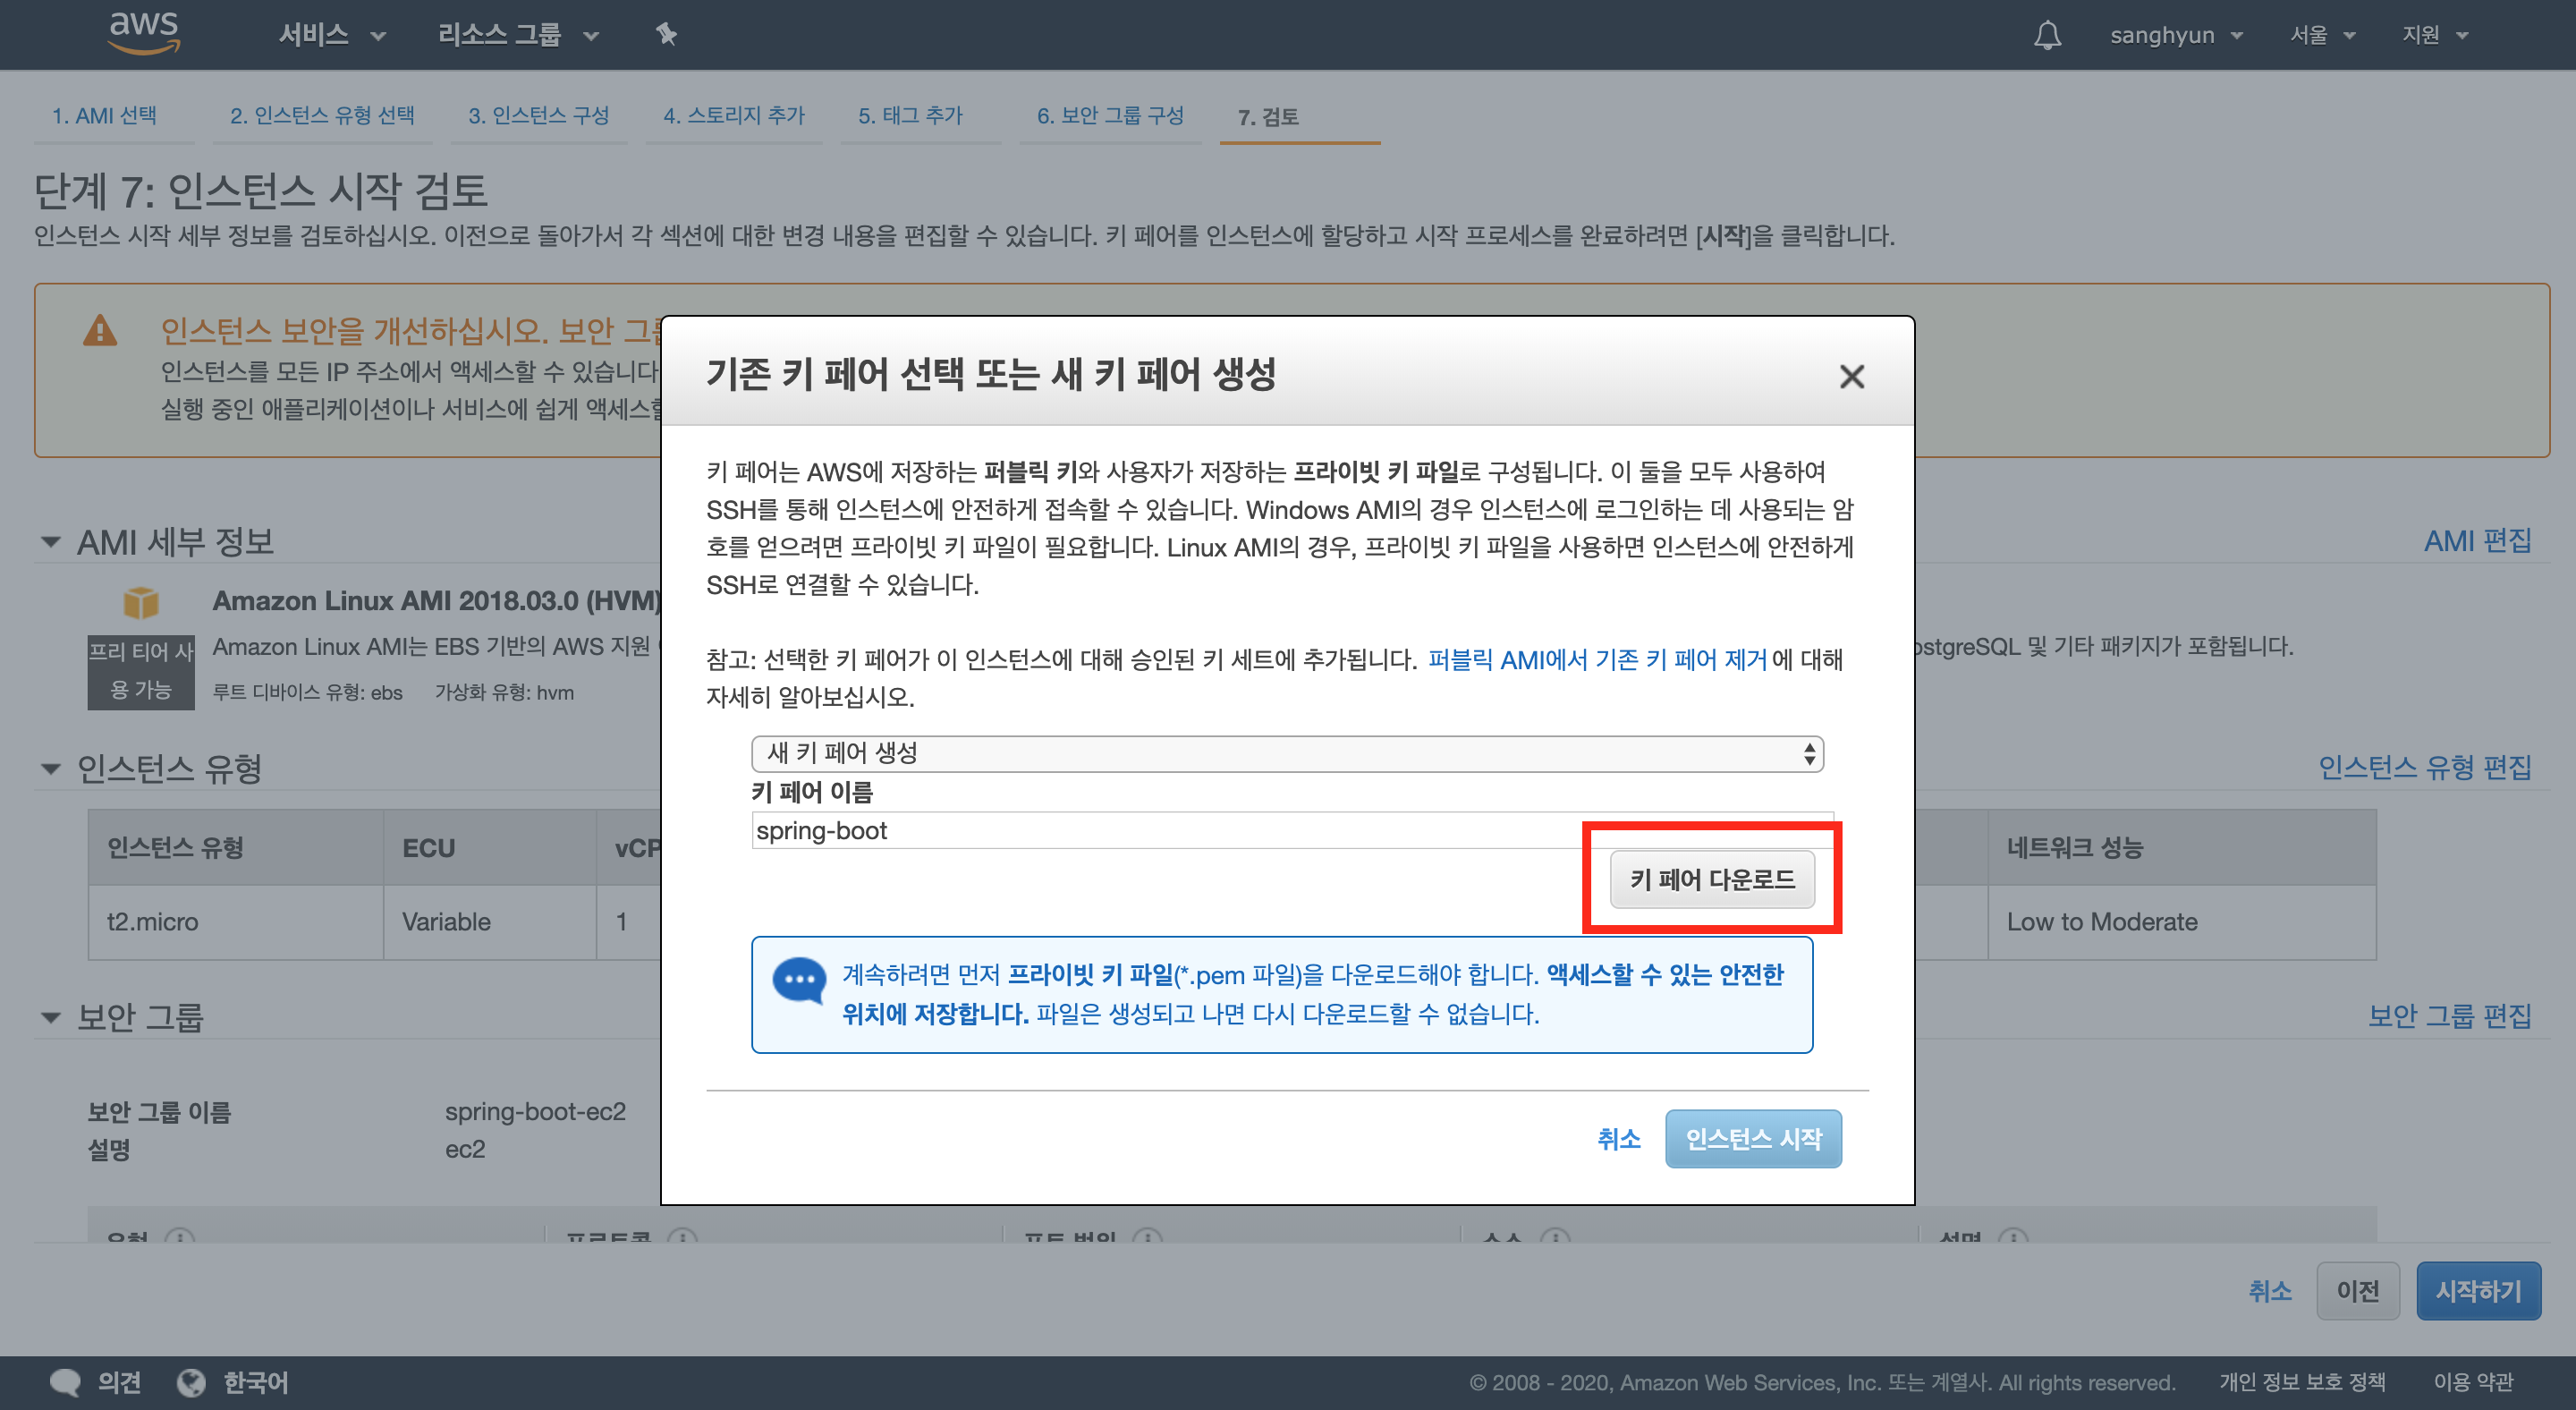Click the blue chat bubble info icon
2576x1410 pixels.
coord(799,980)
